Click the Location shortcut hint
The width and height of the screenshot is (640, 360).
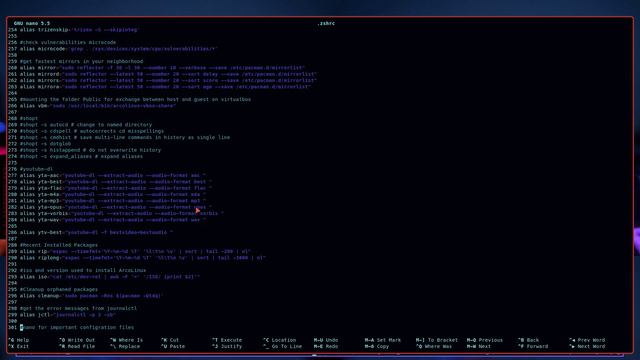point(280,340)
